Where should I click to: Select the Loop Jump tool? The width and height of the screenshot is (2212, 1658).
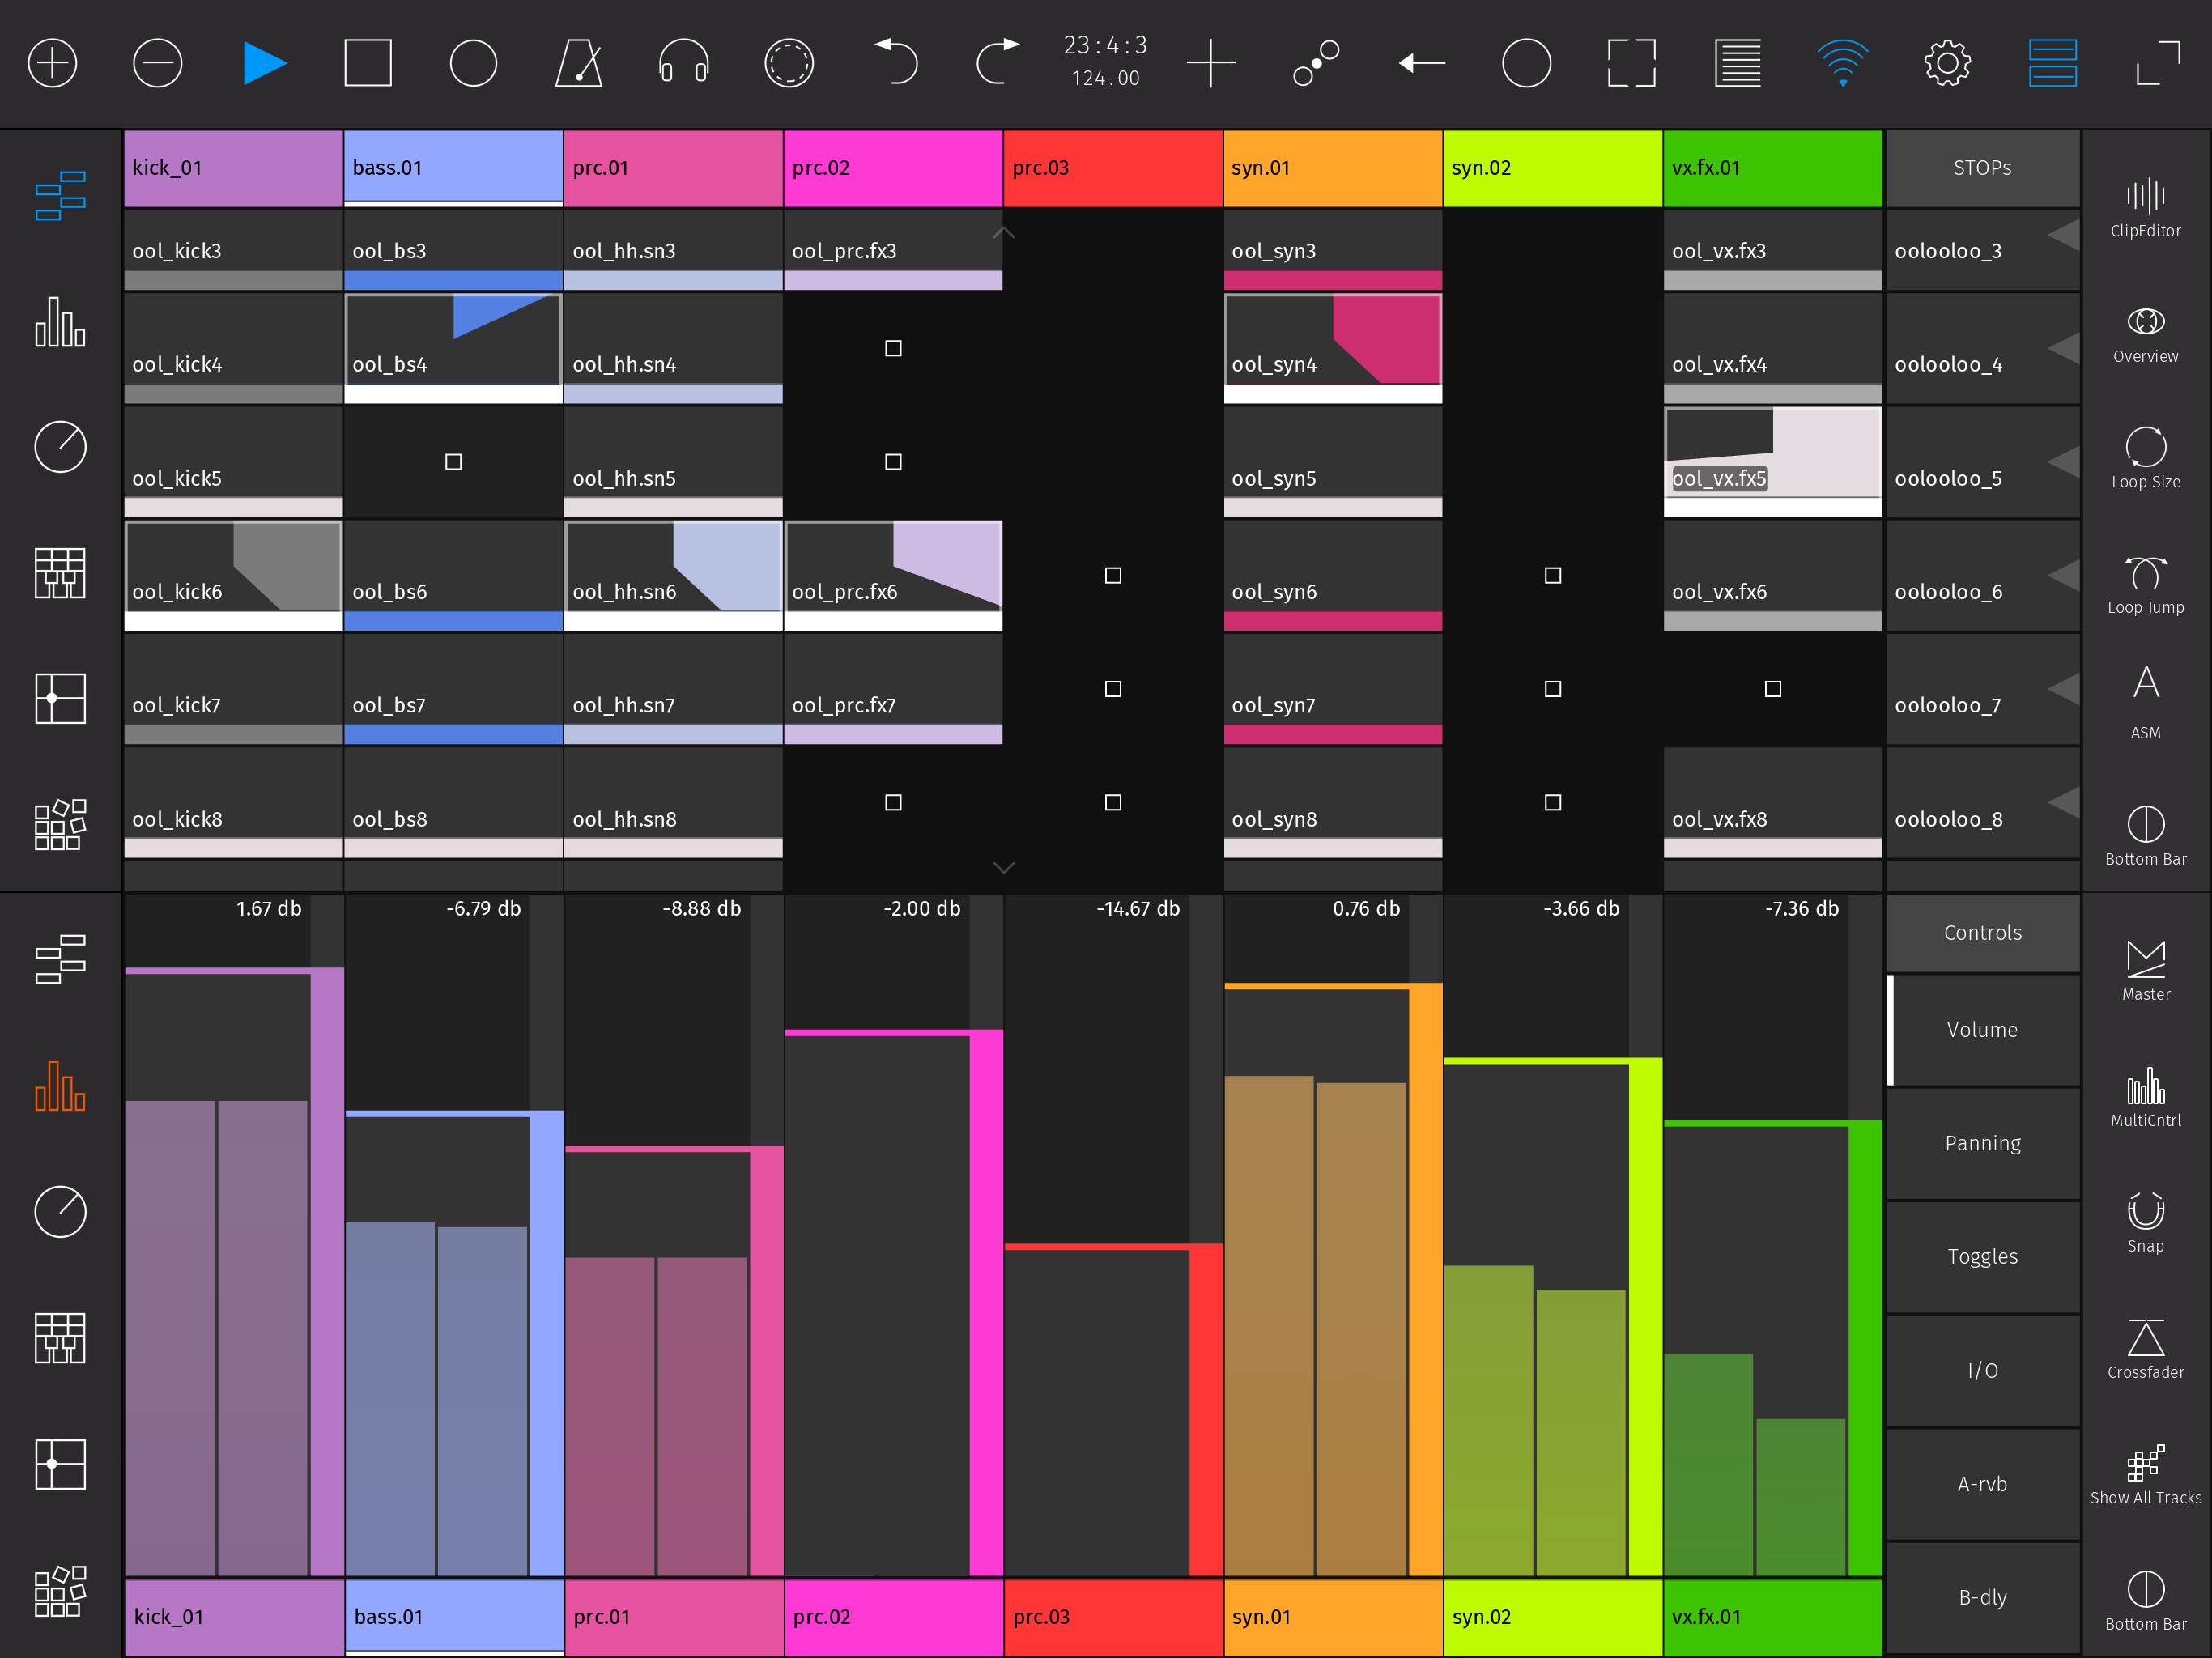(2145, 583)
